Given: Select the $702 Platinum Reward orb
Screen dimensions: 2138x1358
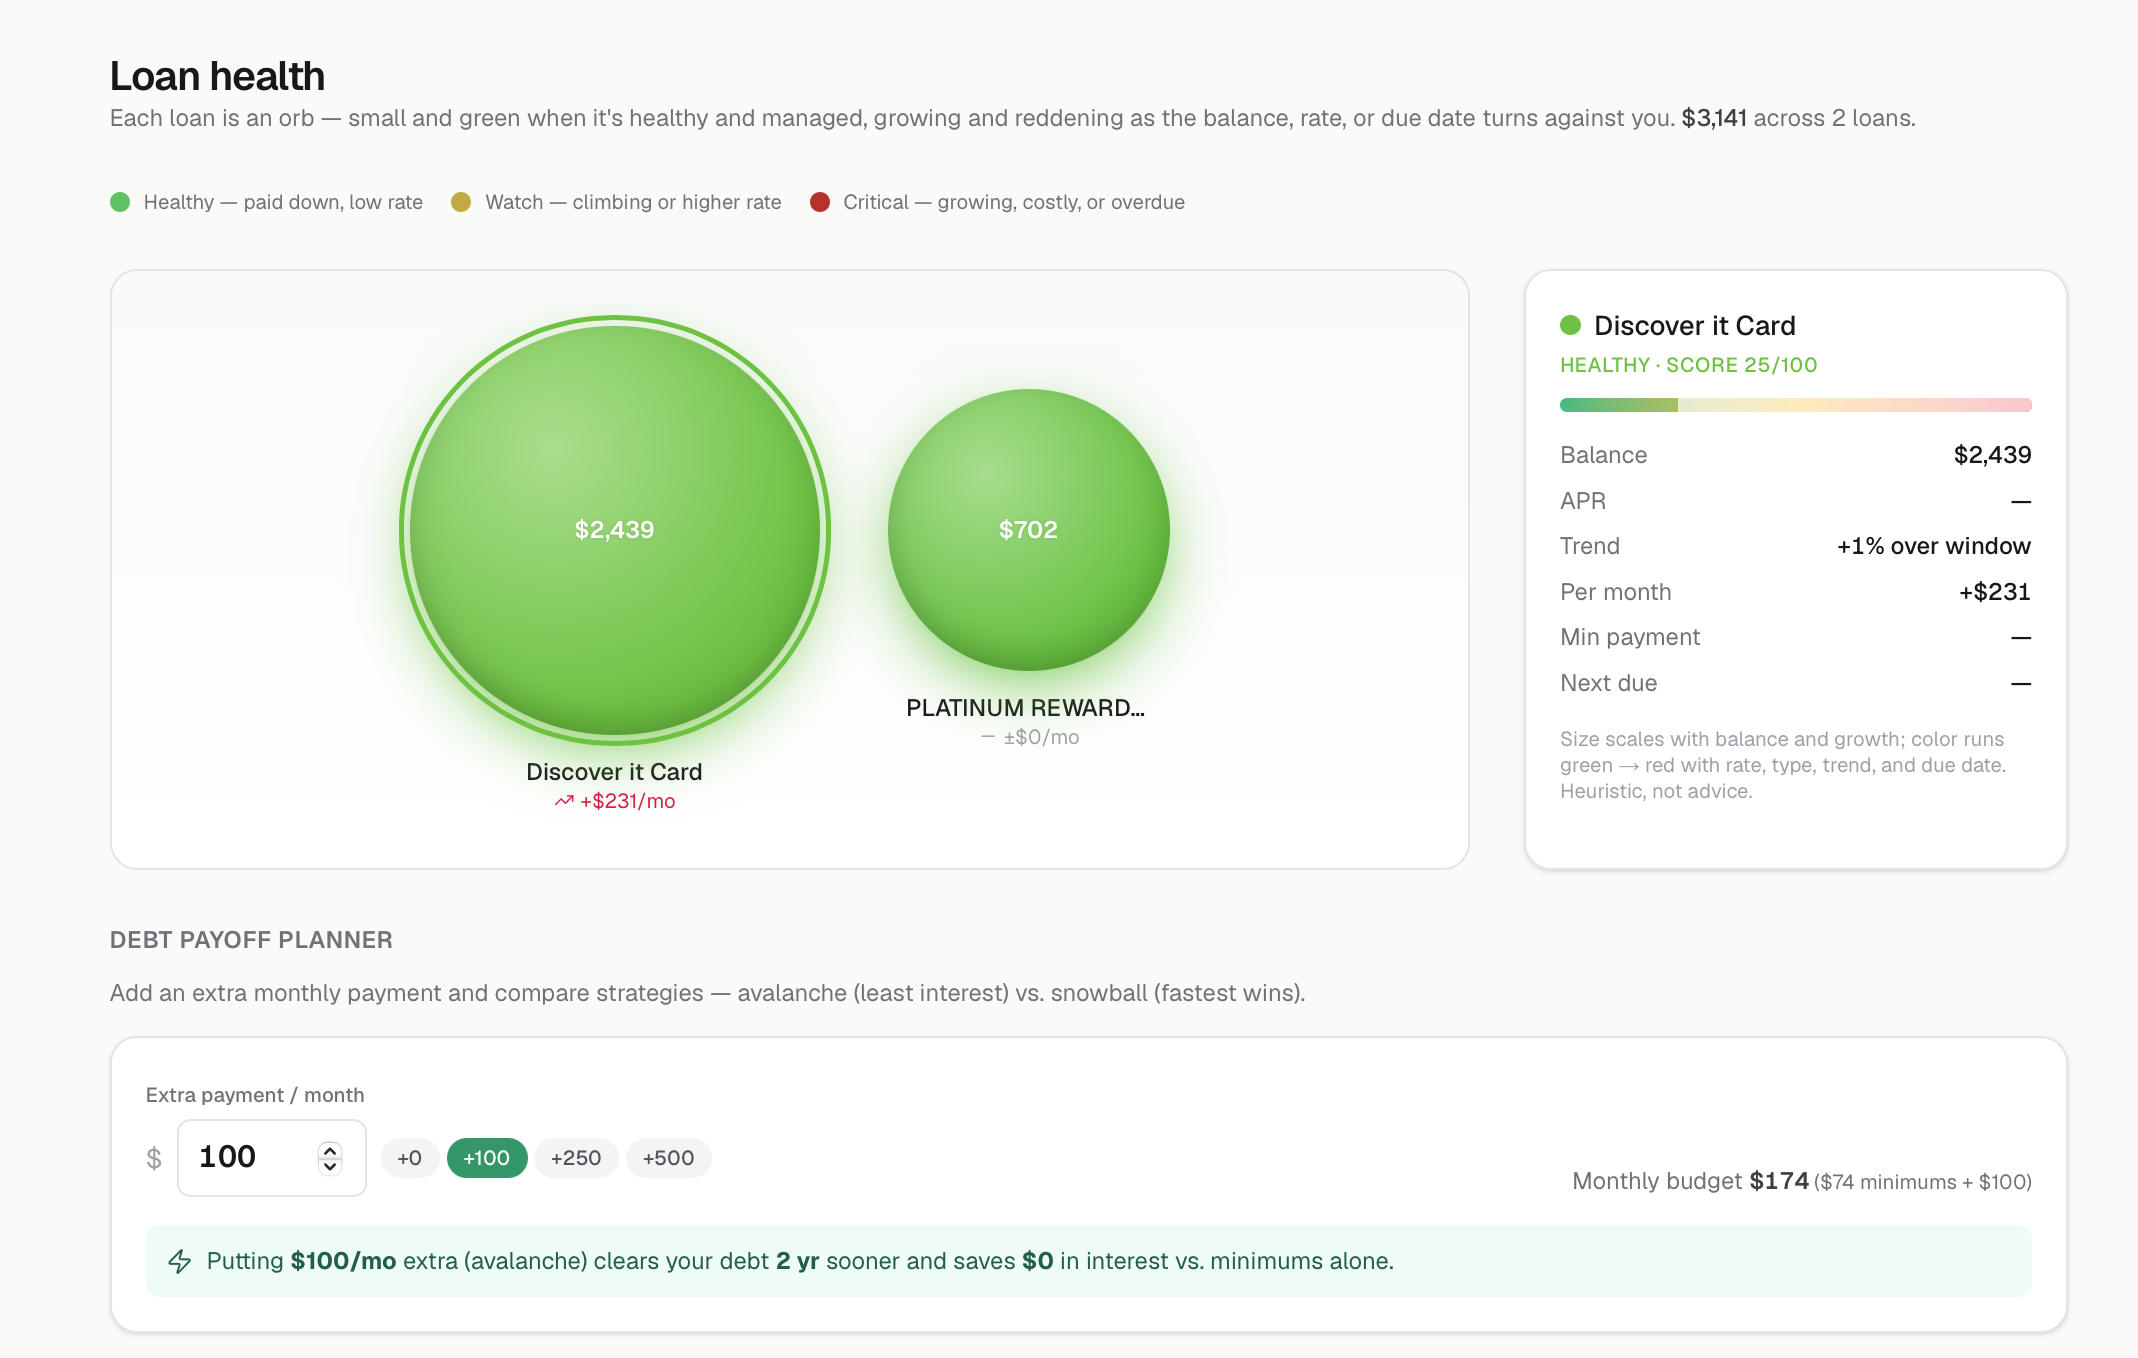Looking at the screenshot, I should 1028,530.
